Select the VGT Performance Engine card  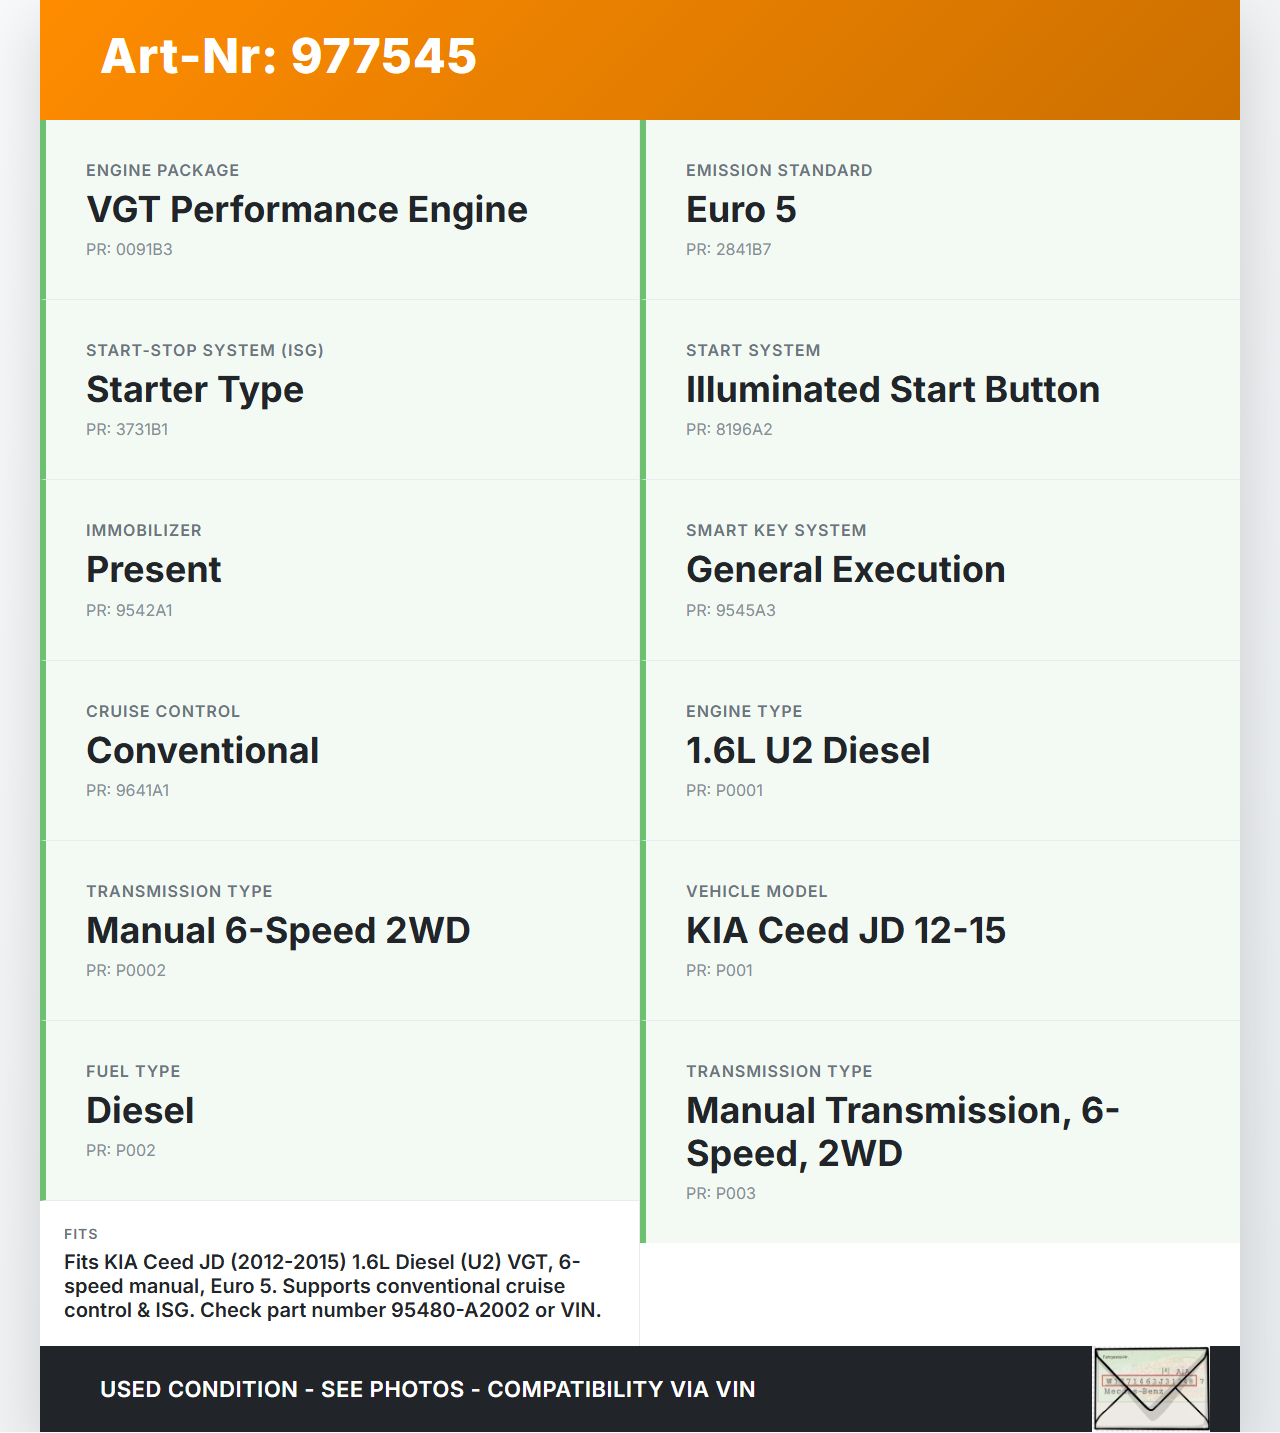click(x=342, y=209)
